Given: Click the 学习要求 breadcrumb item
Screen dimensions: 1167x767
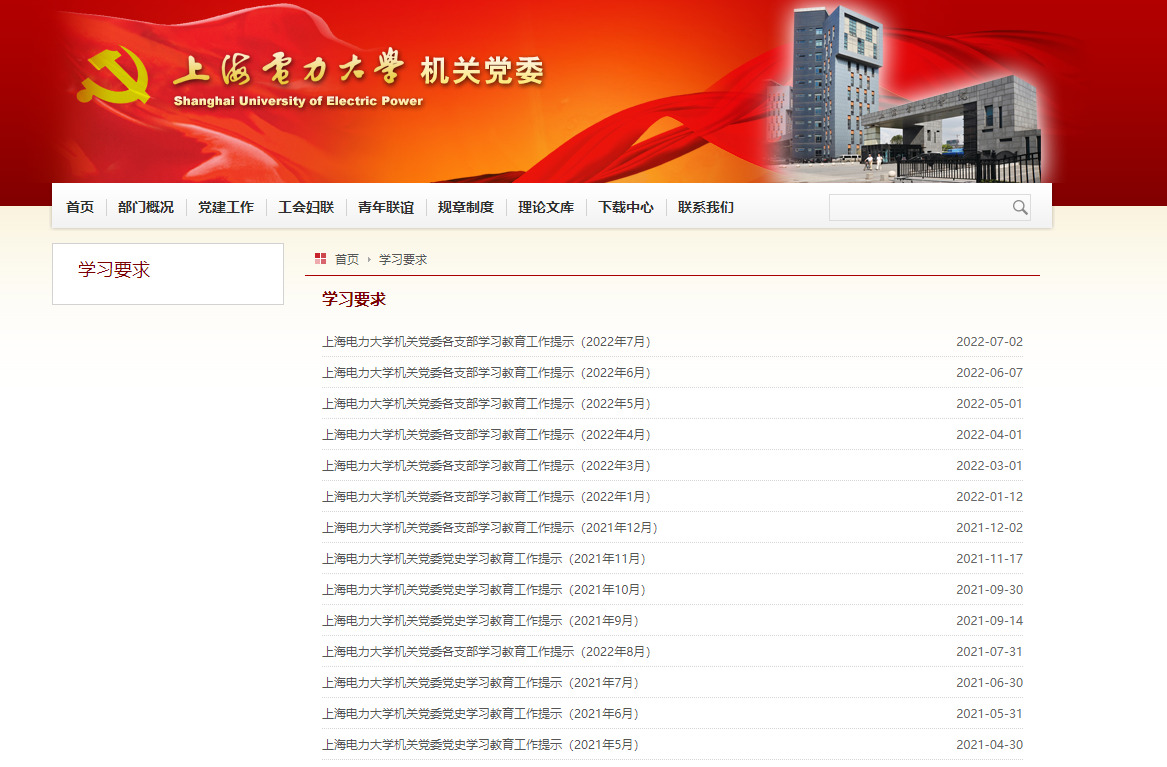Looking at the screenshot, I should (403, 259).
